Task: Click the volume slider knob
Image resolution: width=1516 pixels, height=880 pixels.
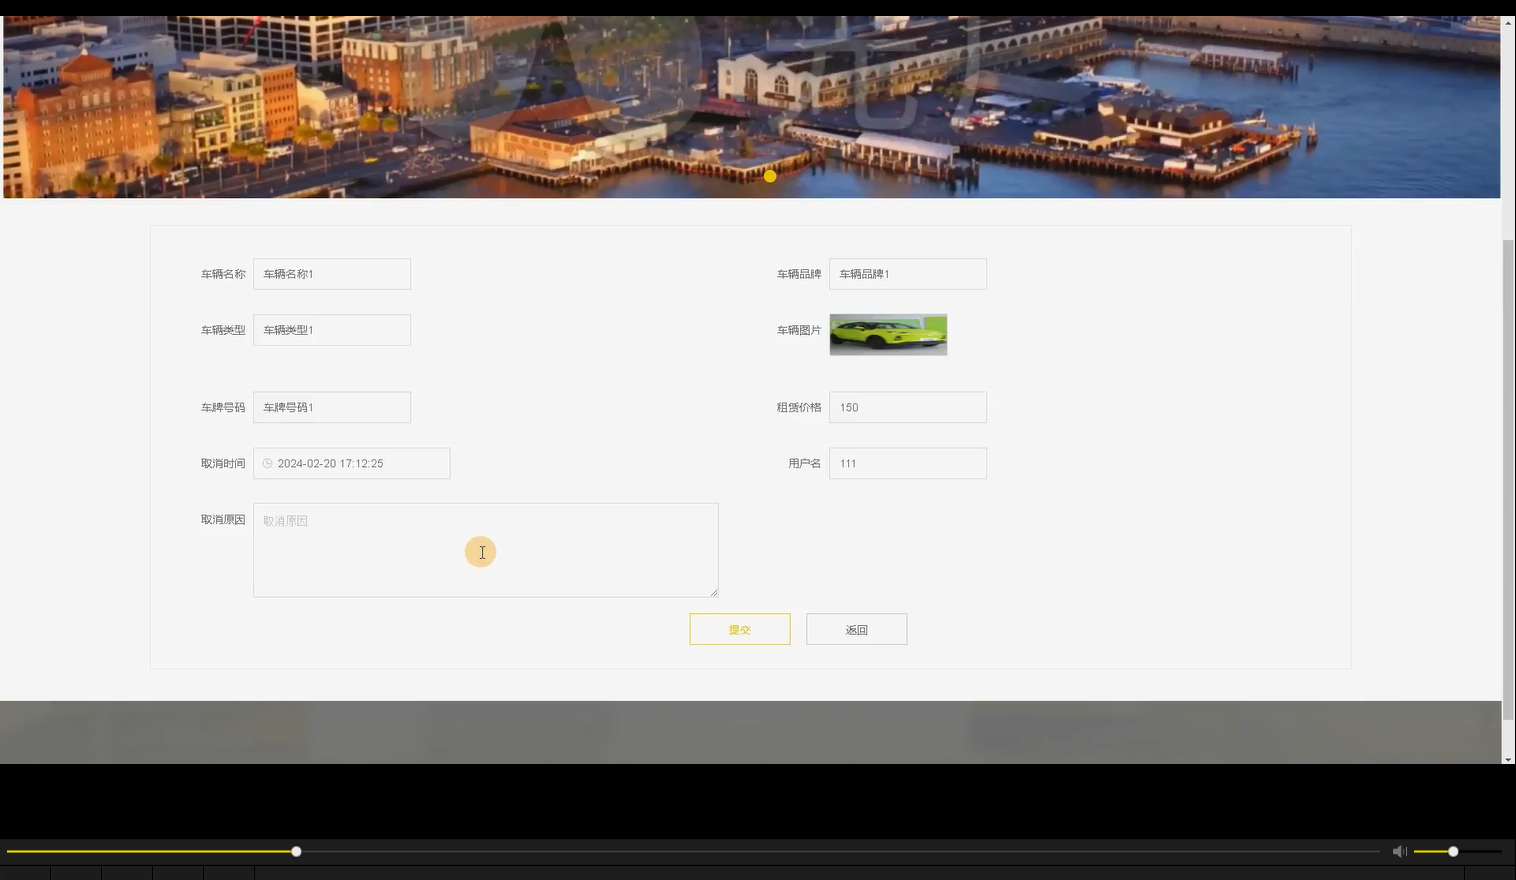Action: coord(1453,851)
